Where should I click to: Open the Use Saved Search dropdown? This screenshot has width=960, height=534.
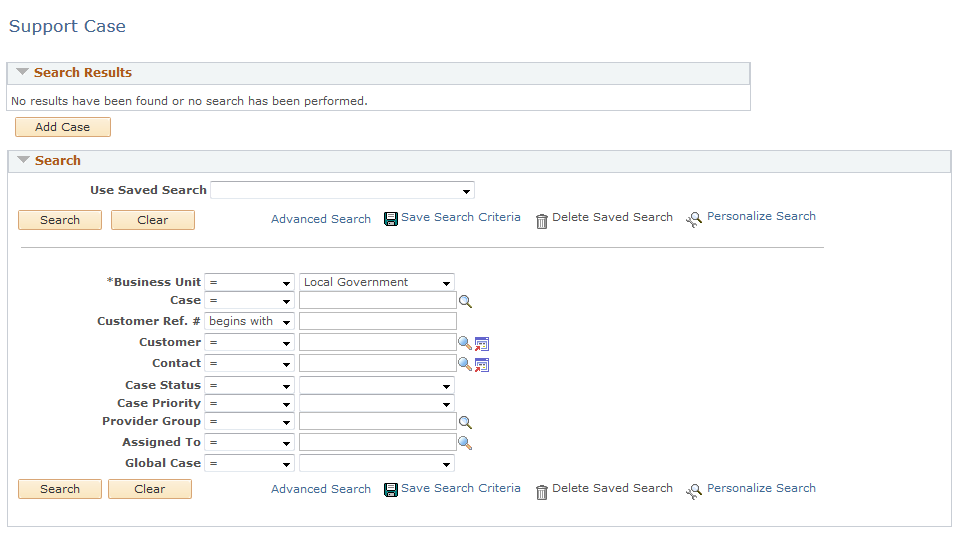pyautogui.click(x=342, y=190)
